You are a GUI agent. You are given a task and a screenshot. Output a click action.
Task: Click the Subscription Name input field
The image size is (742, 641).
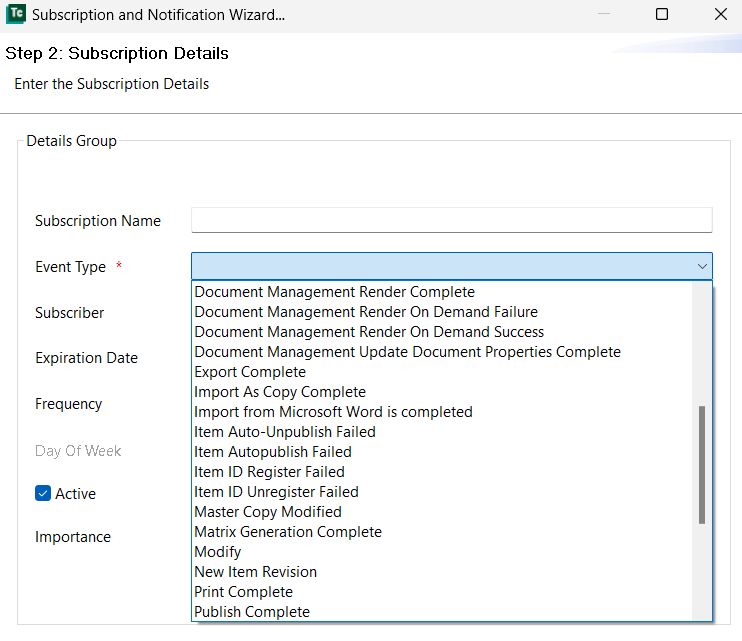[x=451, y=220]
